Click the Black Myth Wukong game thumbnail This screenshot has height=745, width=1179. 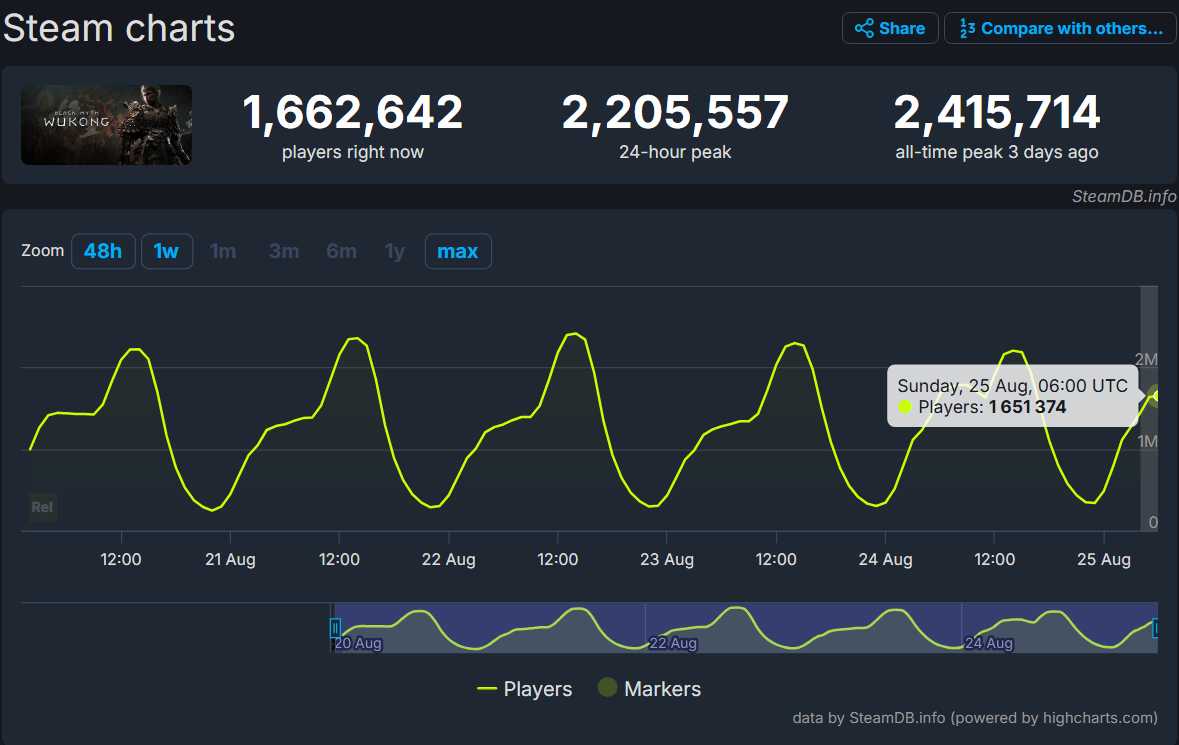(x=106, y=125)
